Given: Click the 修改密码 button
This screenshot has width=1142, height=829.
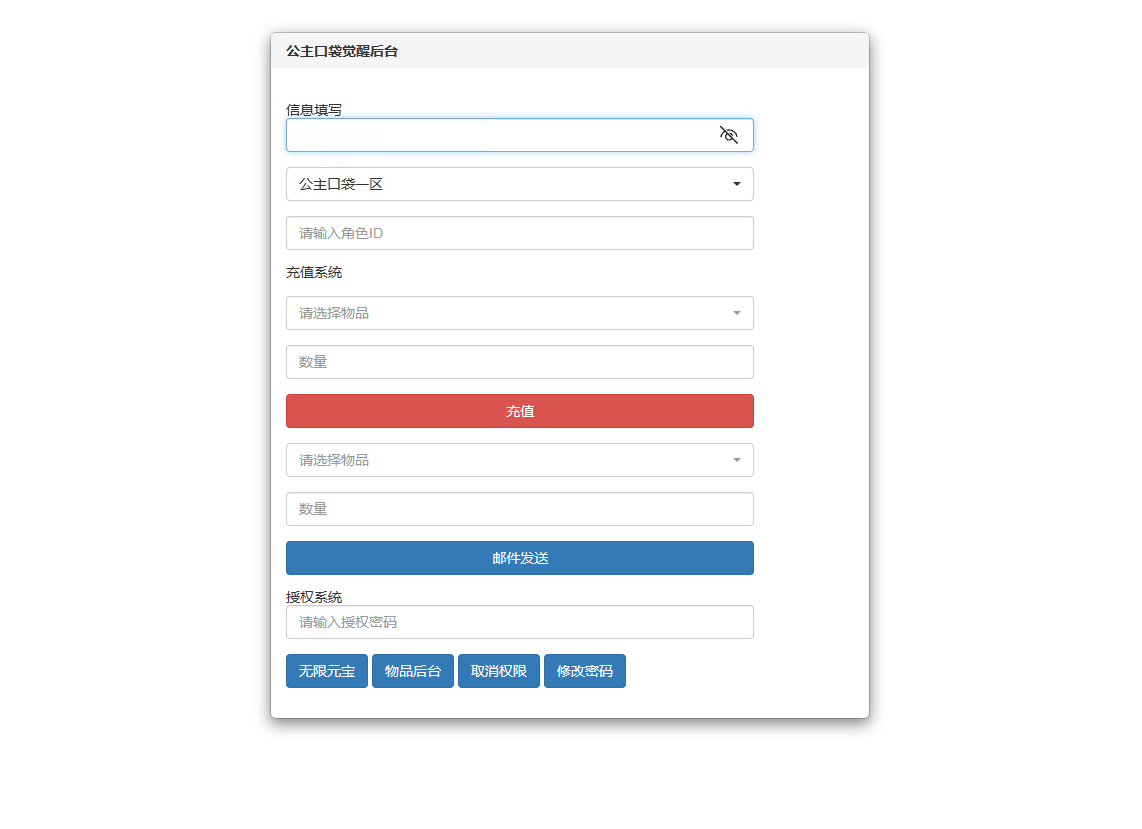Looking at the screenshot, I should (x=585, y=671).
